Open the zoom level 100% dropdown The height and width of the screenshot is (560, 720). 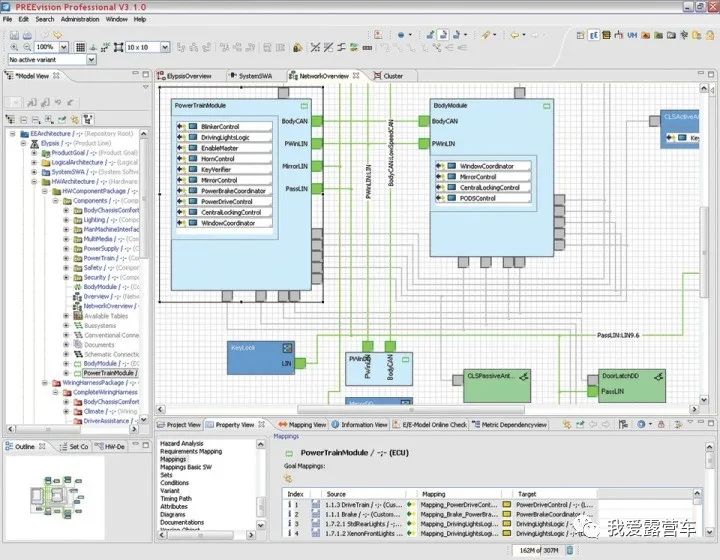click(64, 47)
